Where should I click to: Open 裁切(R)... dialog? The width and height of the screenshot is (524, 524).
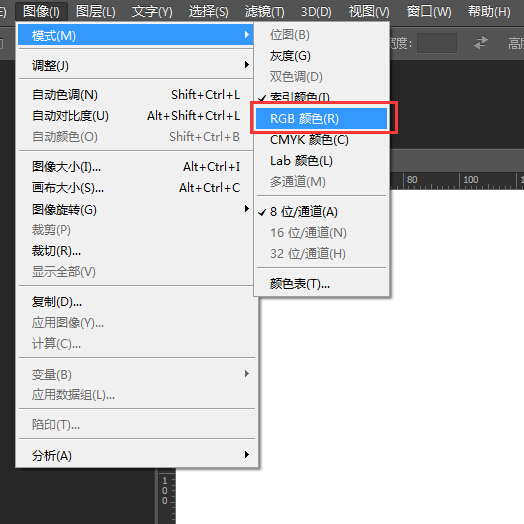136,251
